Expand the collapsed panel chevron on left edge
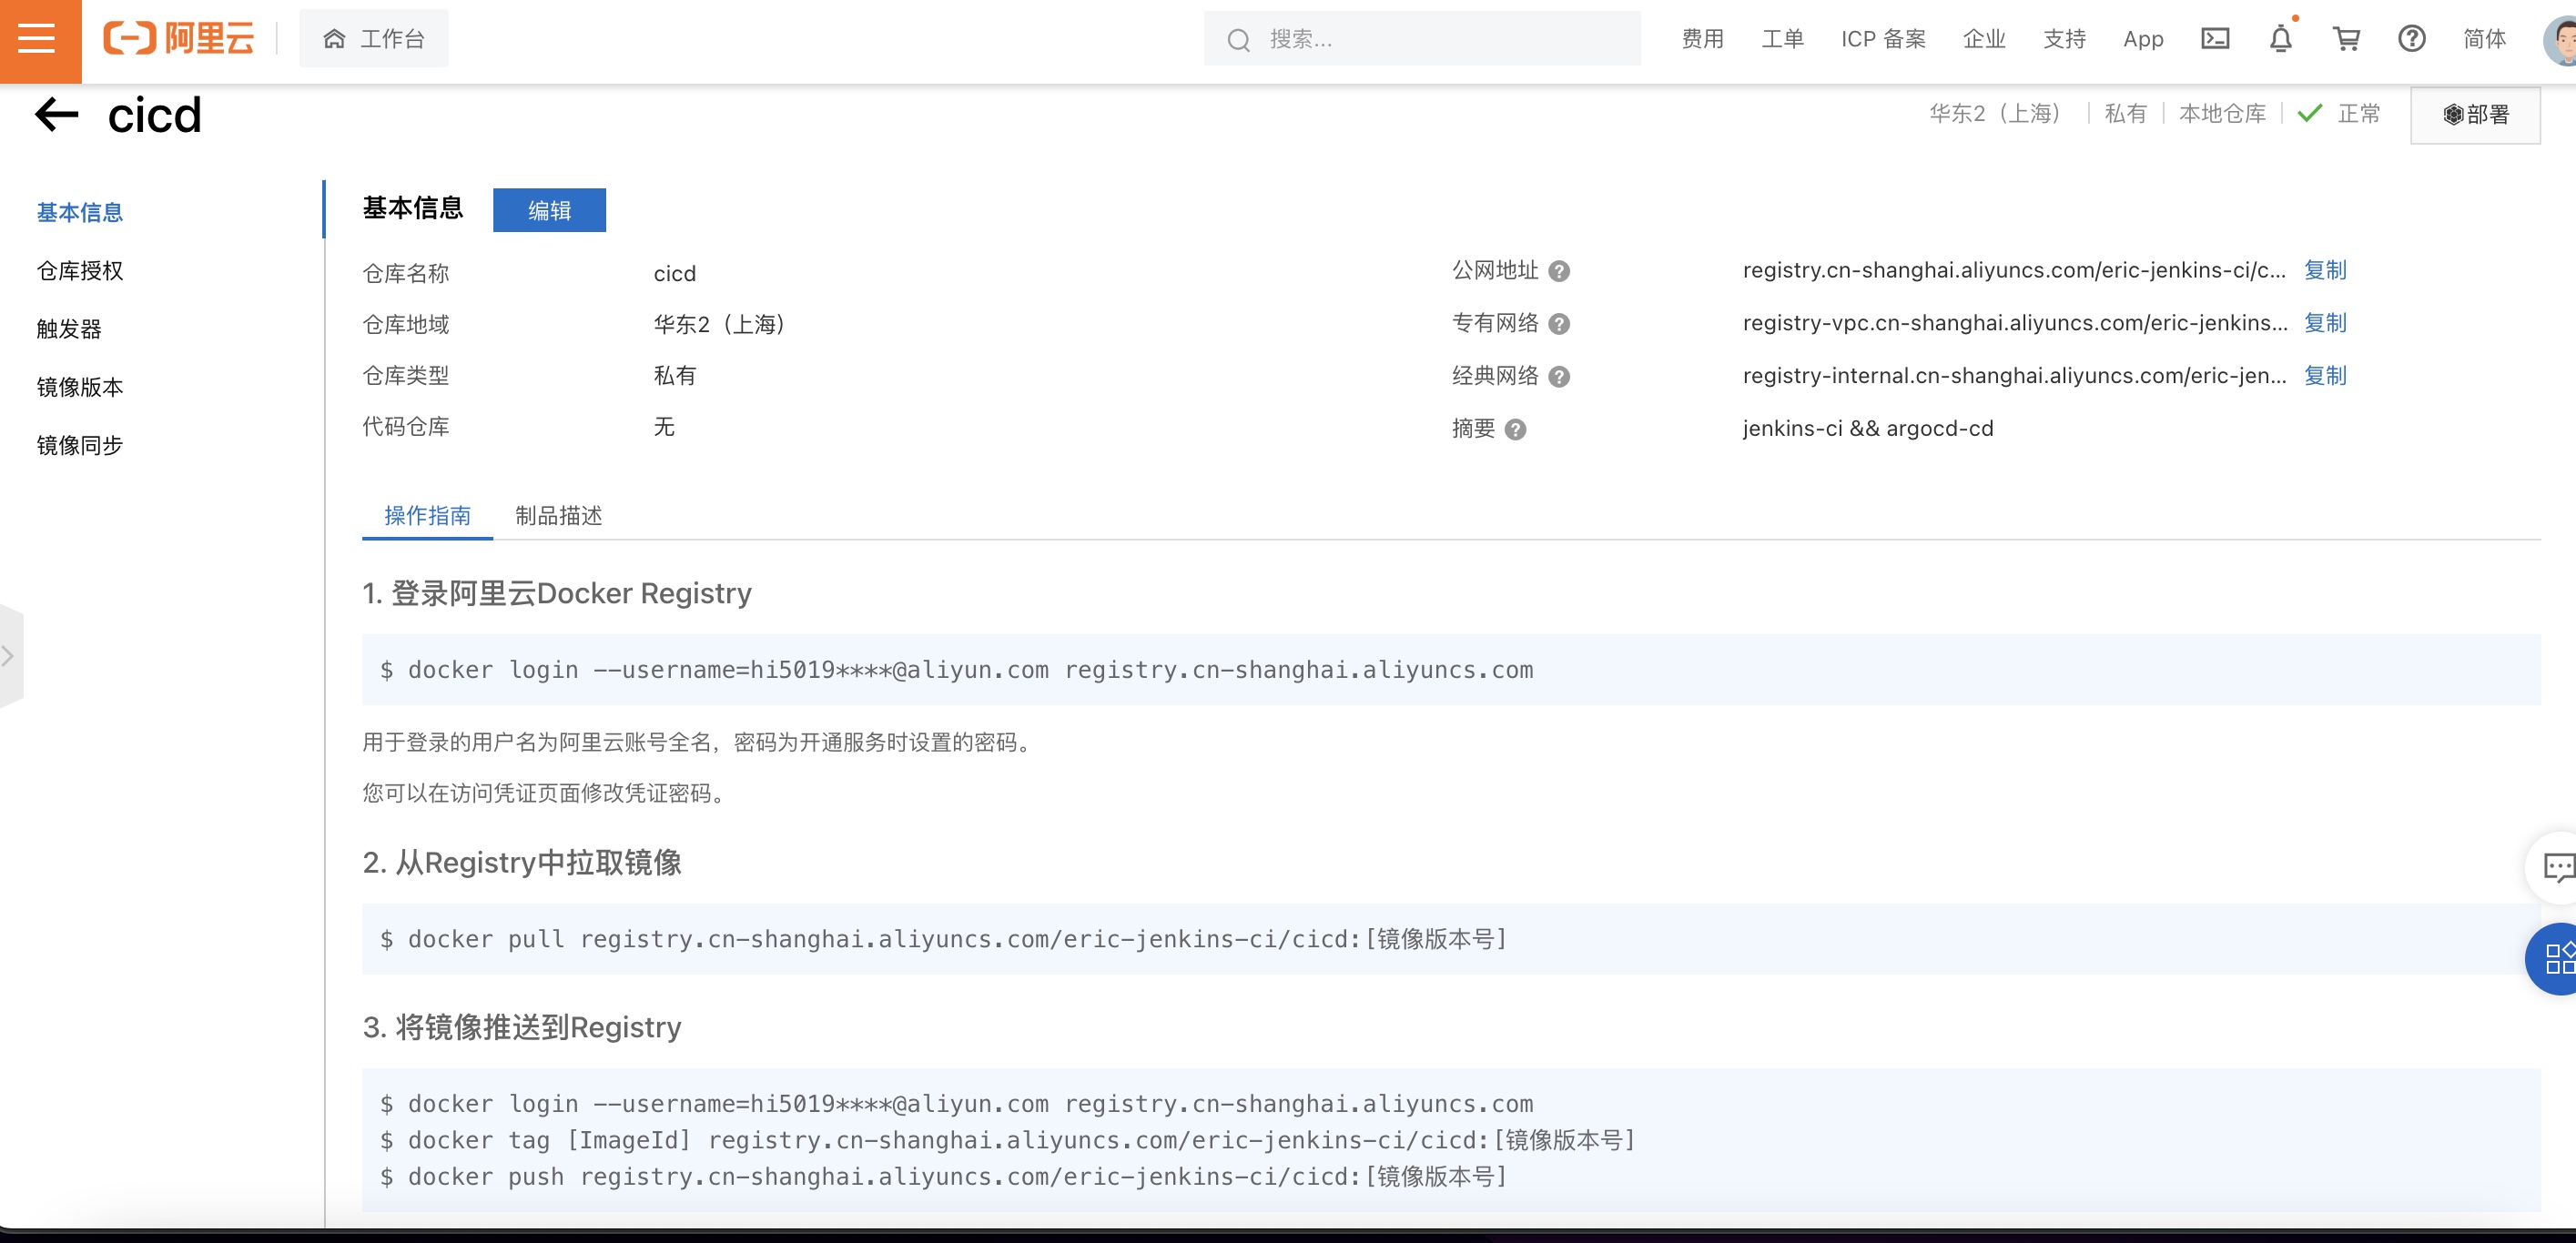 tap(8, 655)
